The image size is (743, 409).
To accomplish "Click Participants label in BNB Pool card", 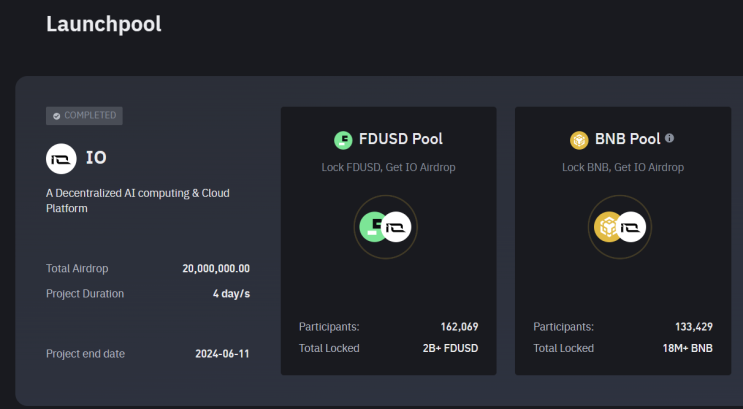I will [563, 327].
